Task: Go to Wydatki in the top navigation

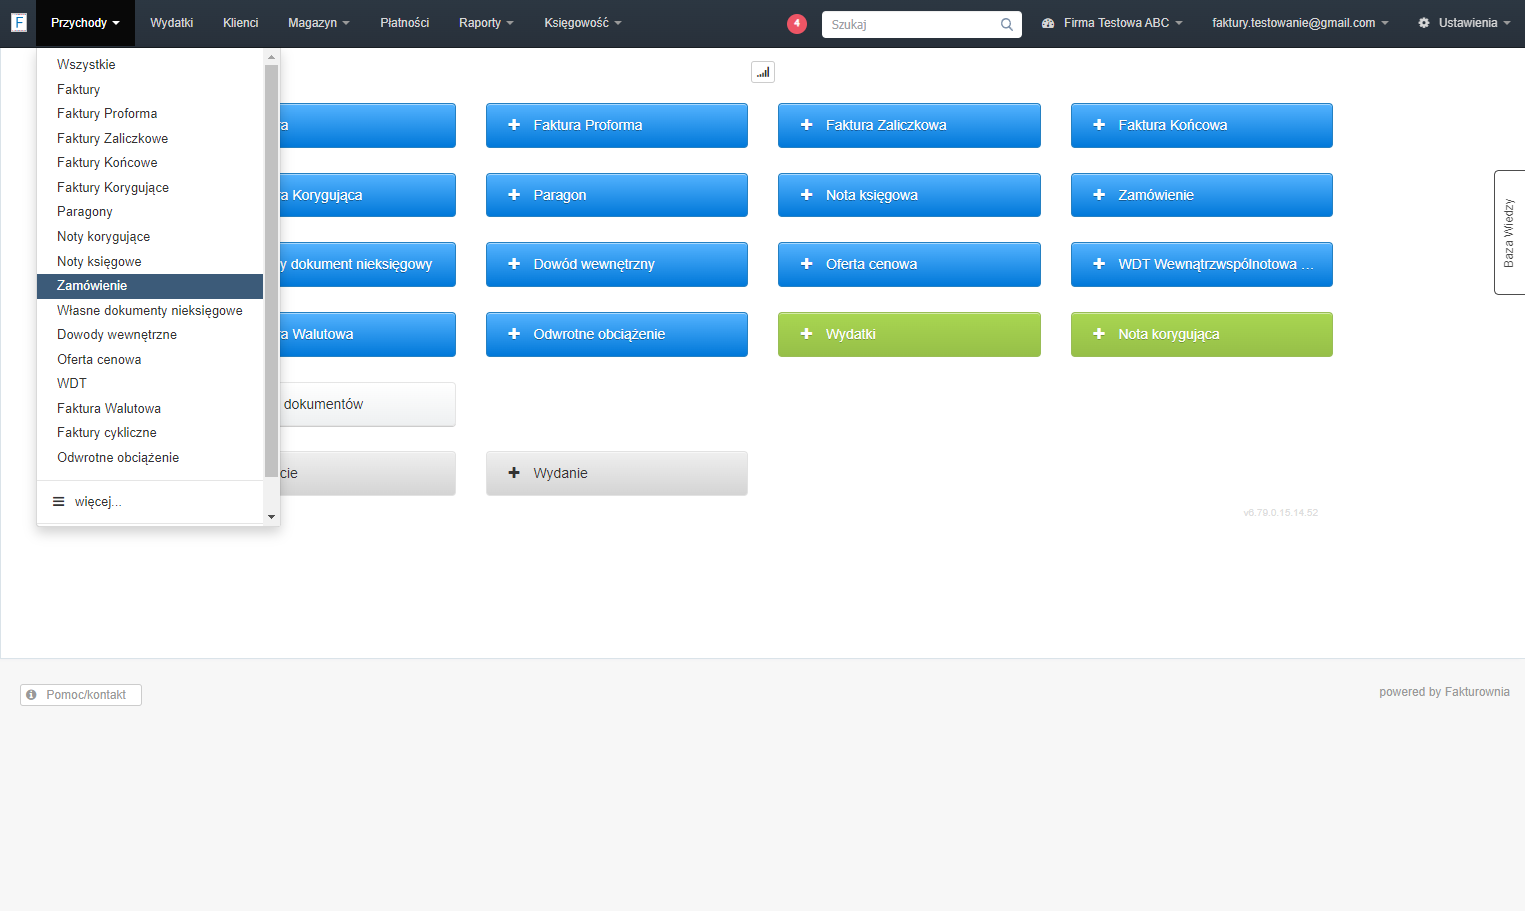Action: (x=171, y=23)
